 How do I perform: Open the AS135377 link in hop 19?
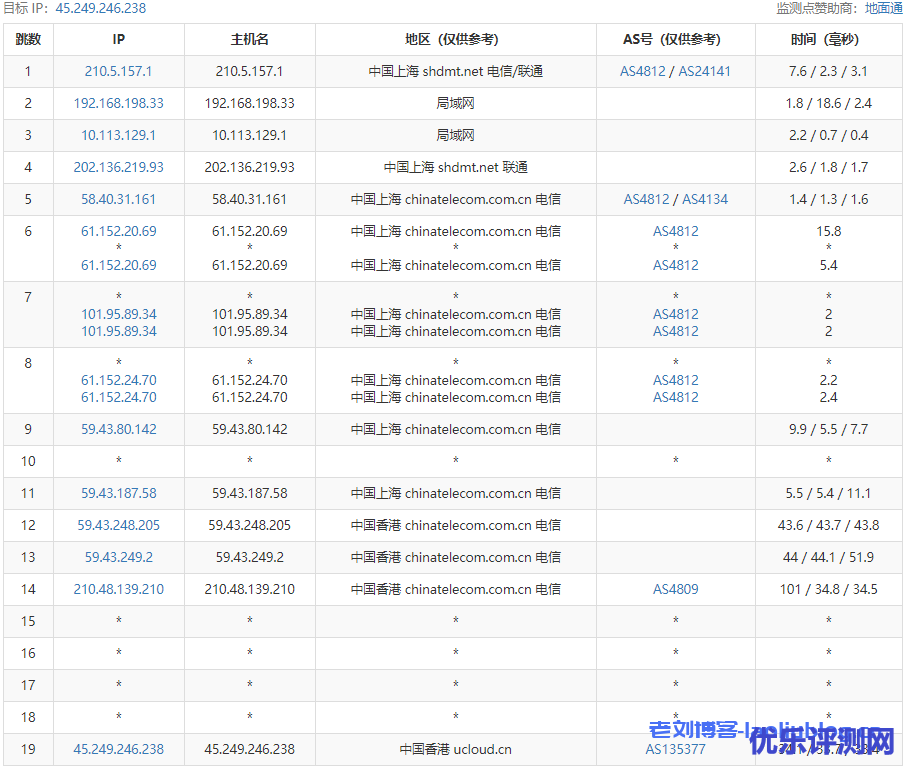[x=675, y=750]
